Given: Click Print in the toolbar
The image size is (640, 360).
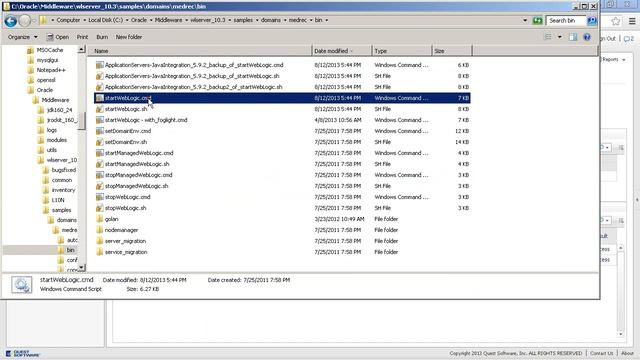Looking at the screenshot, I should (82, 37).
